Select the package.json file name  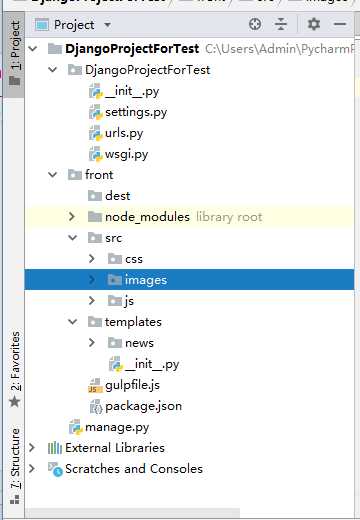coord(143,406)
